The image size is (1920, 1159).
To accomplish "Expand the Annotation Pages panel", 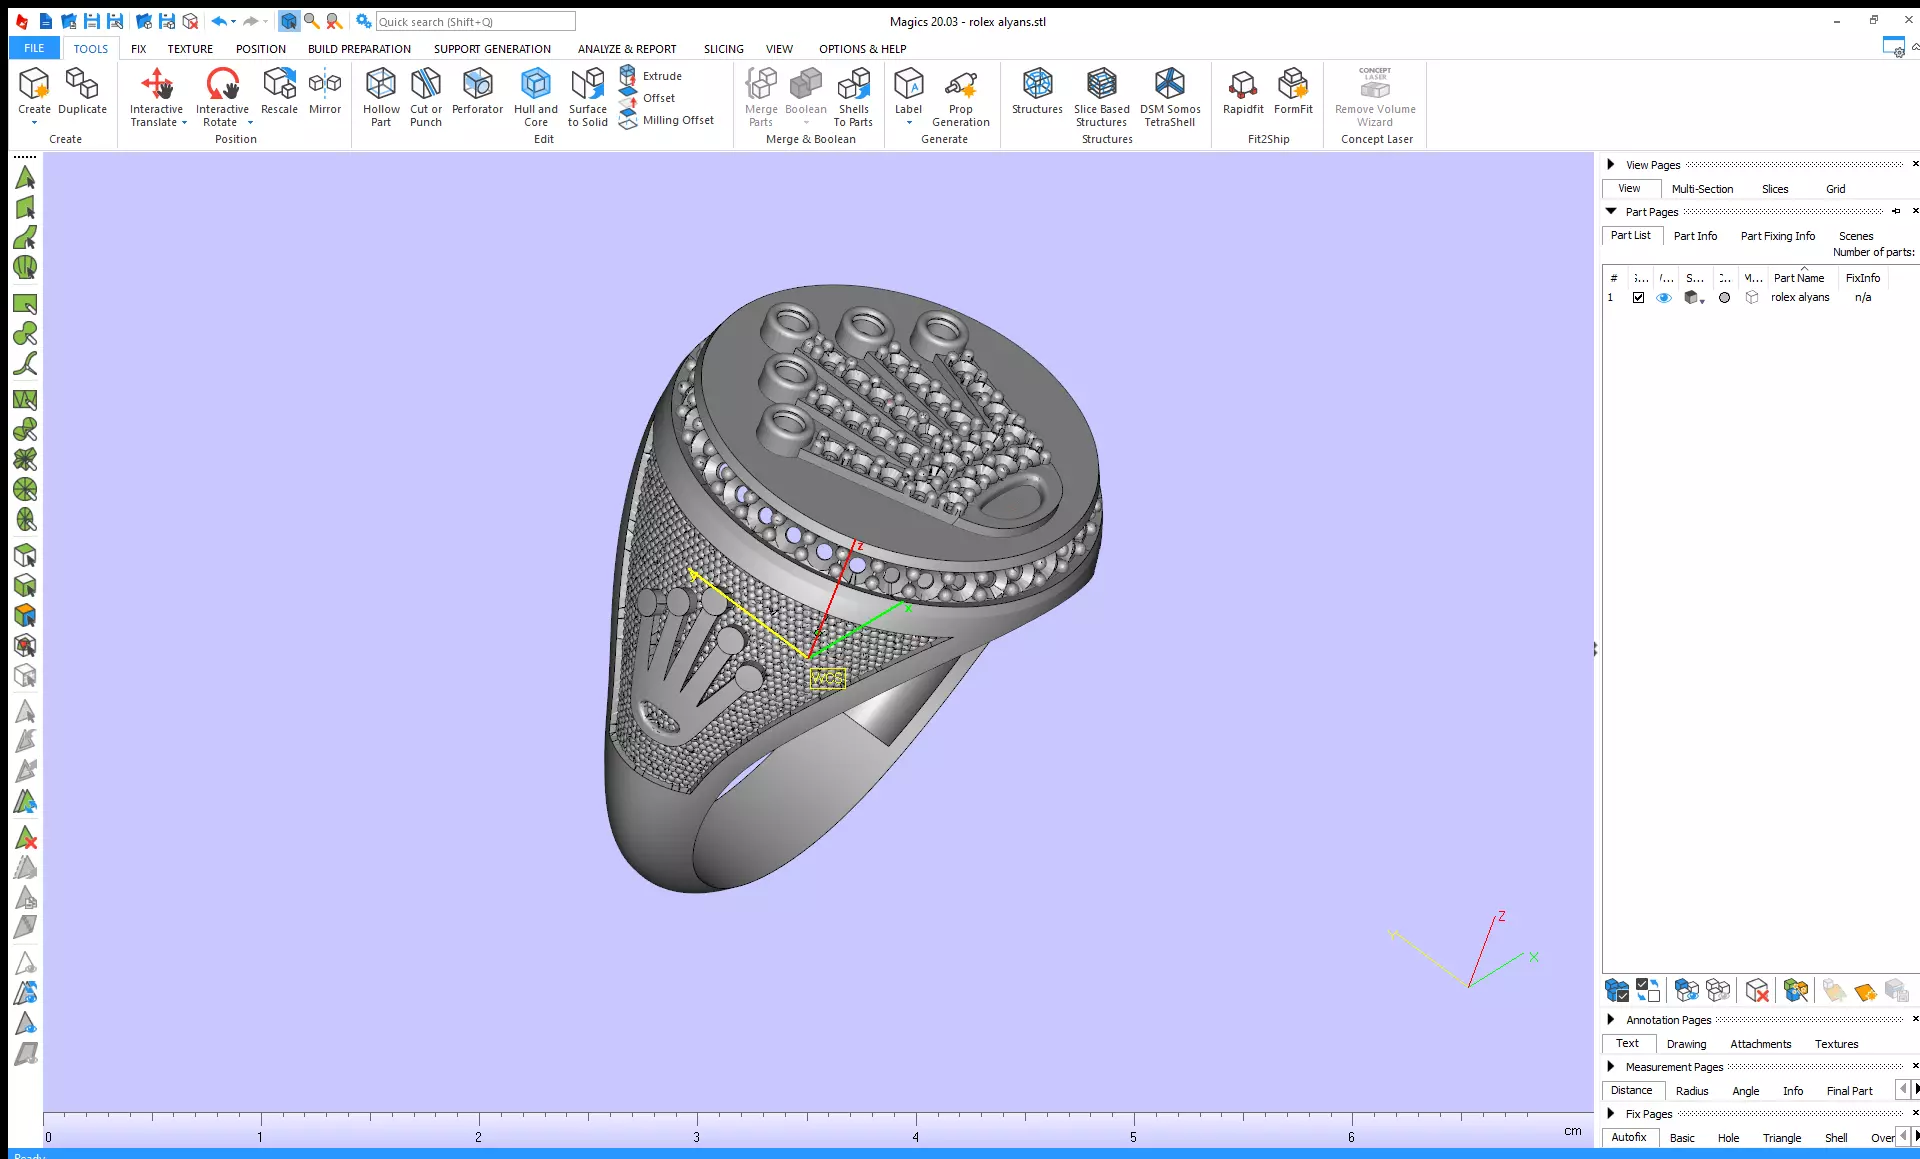I will click(x=1611, y=1019).
